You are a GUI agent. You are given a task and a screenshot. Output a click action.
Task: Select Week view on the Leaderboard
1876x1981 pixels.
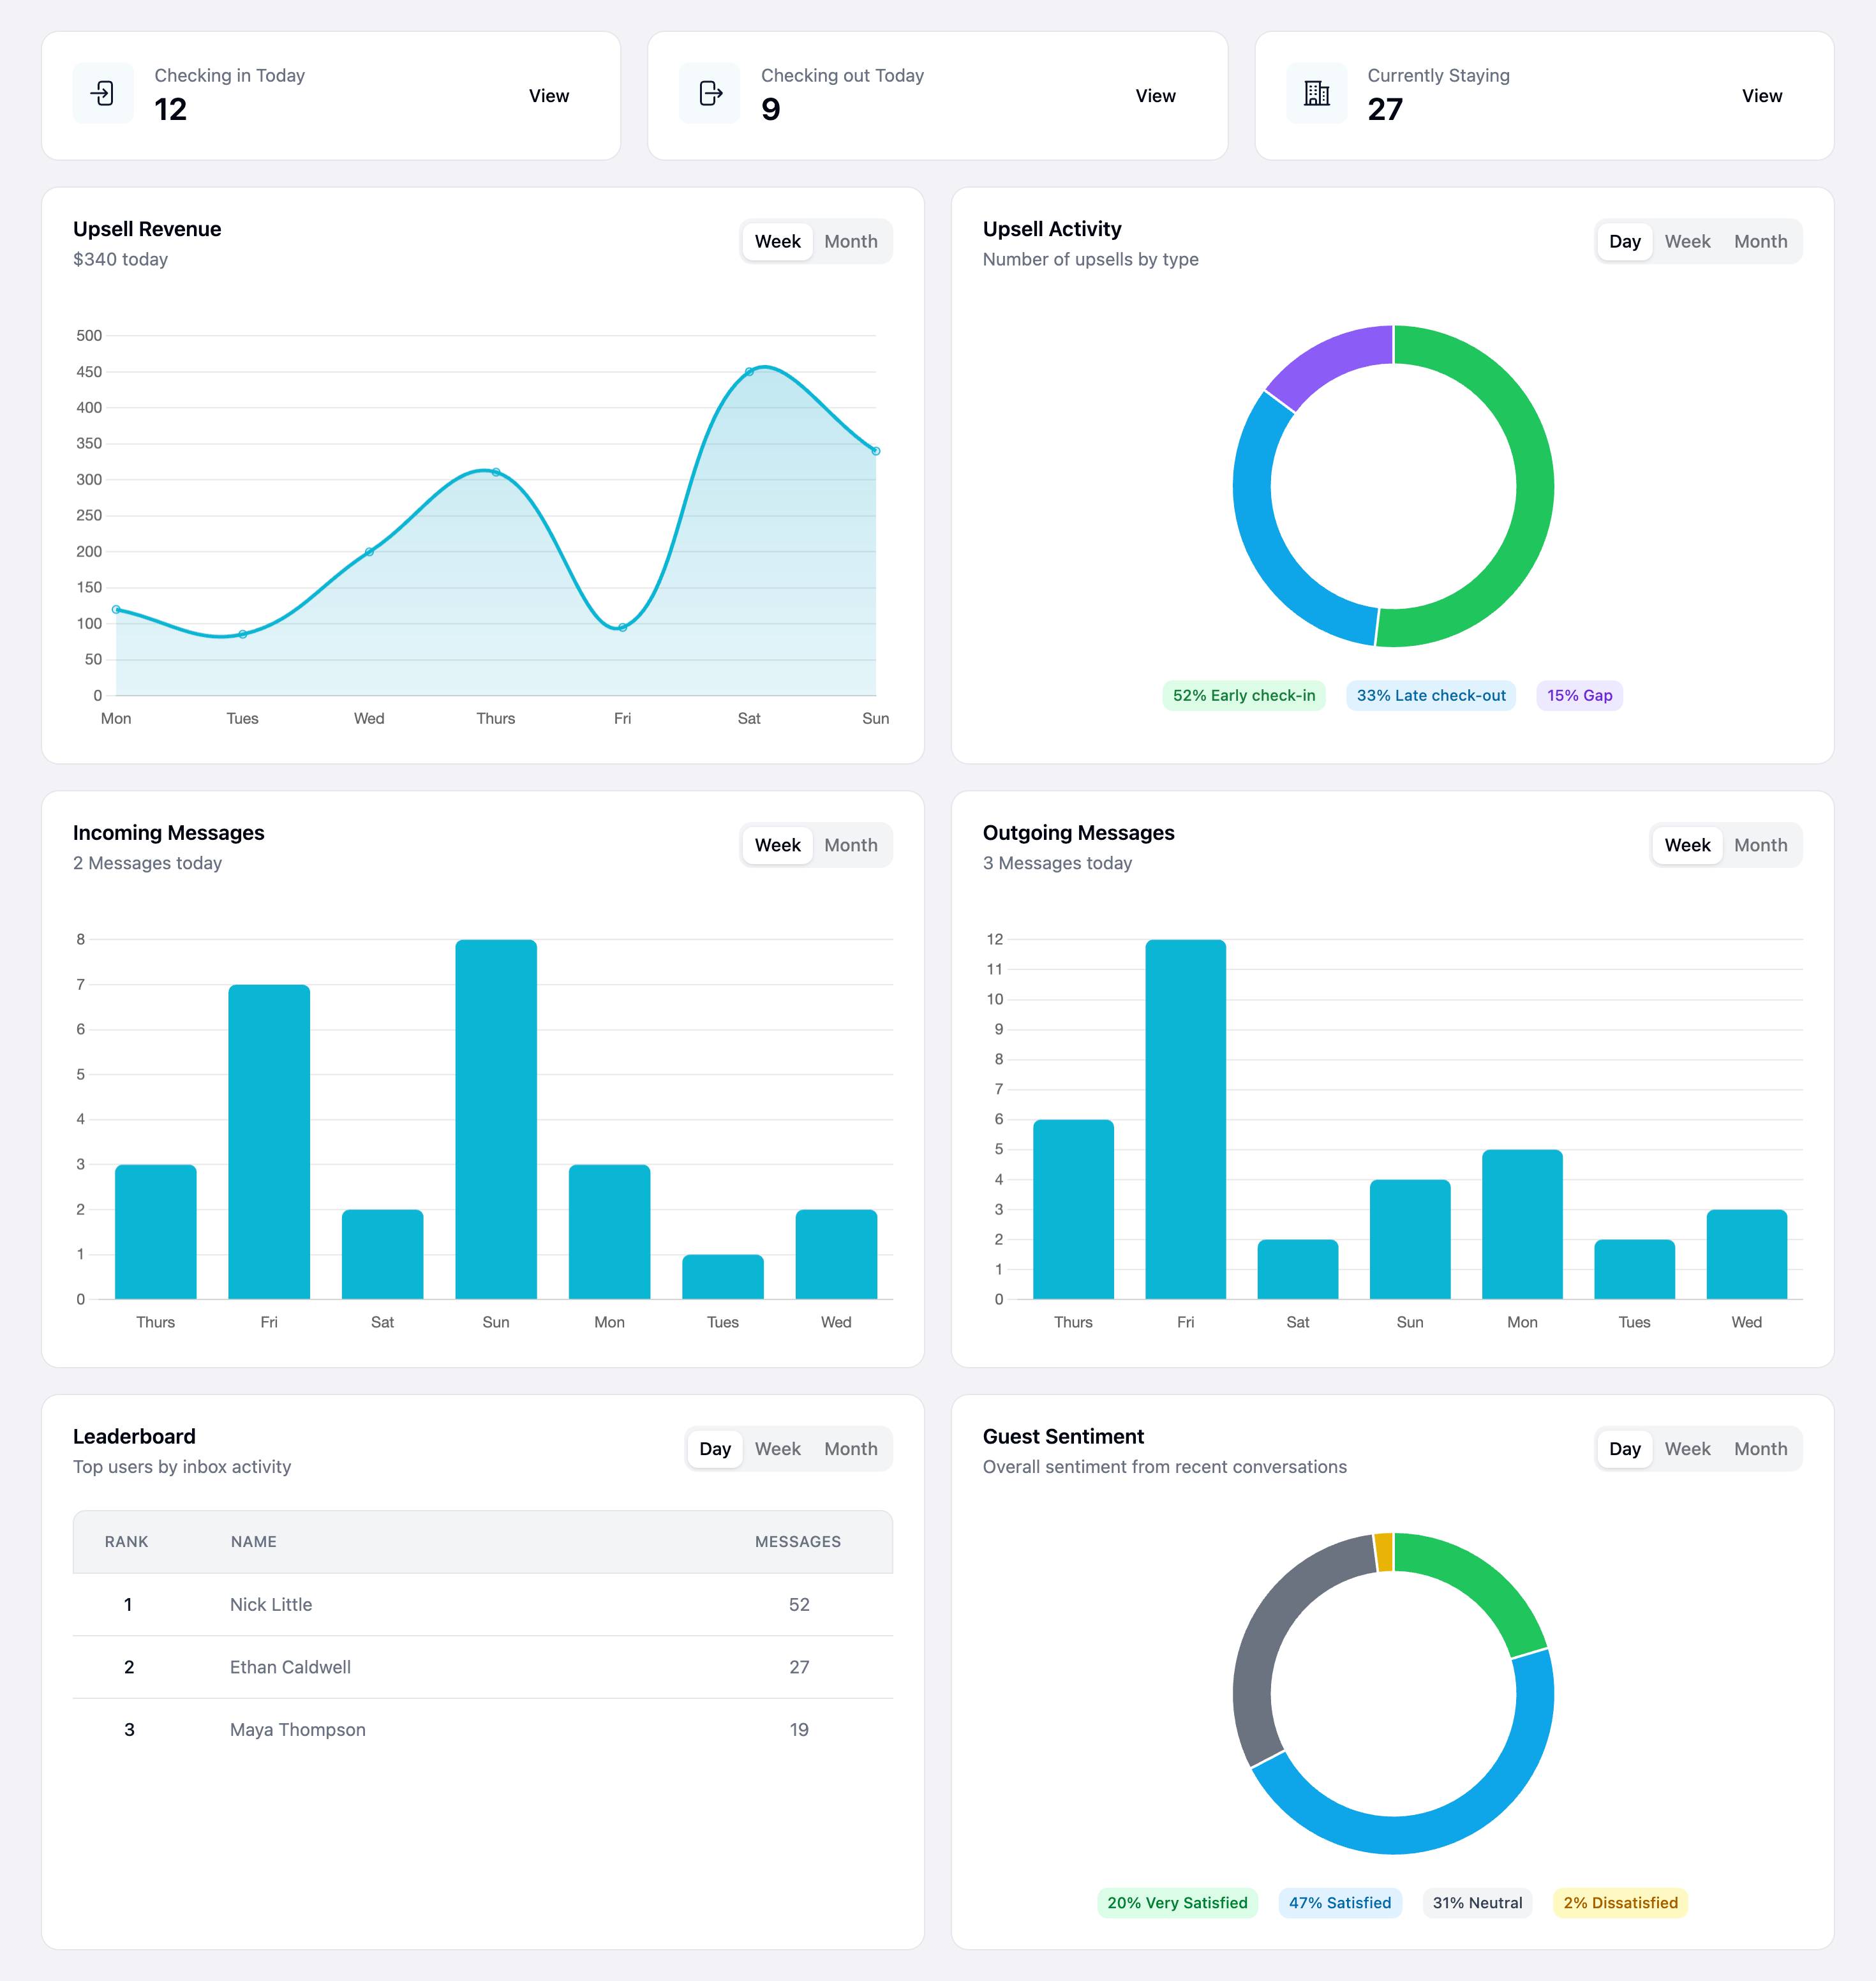pos(778,1448)
